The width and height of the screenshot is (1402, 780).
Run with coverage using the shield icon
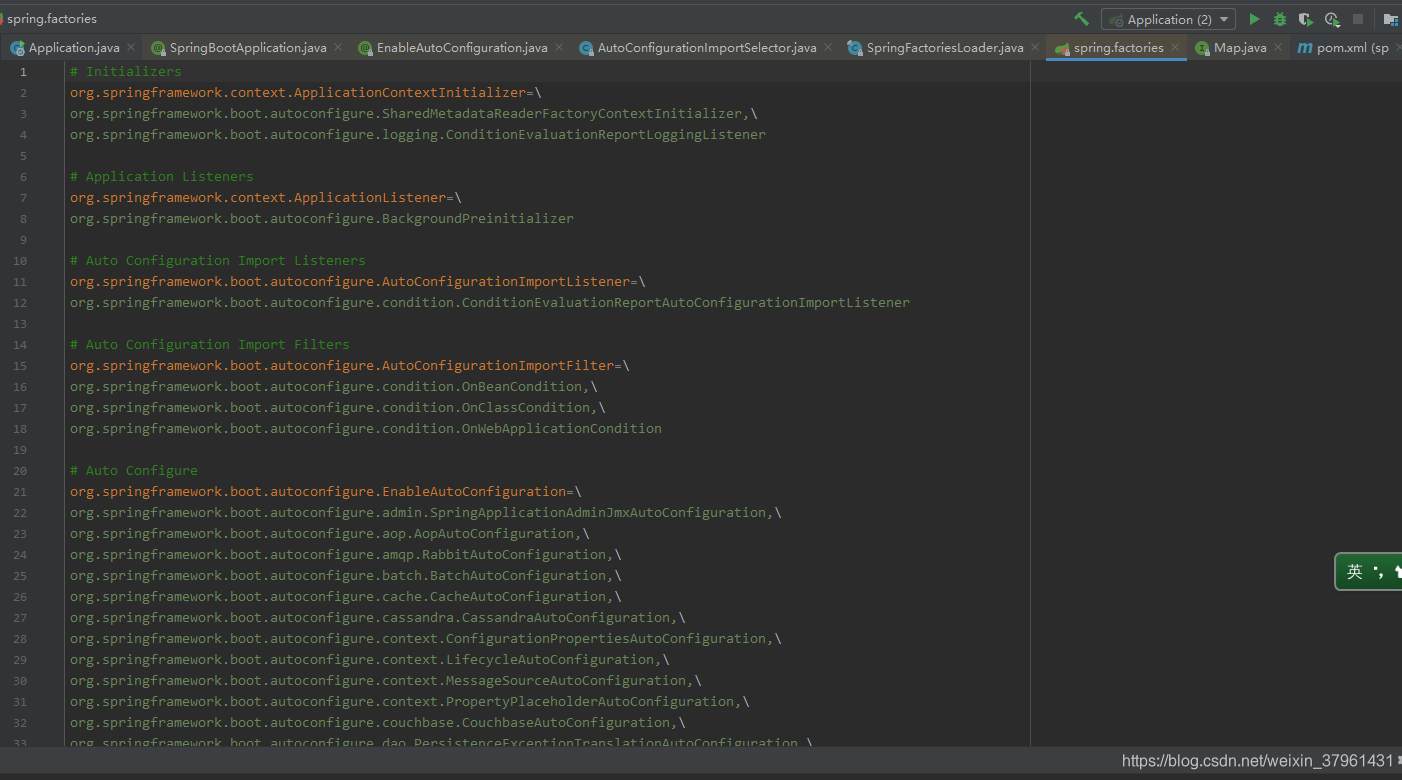coord(1305,19)
